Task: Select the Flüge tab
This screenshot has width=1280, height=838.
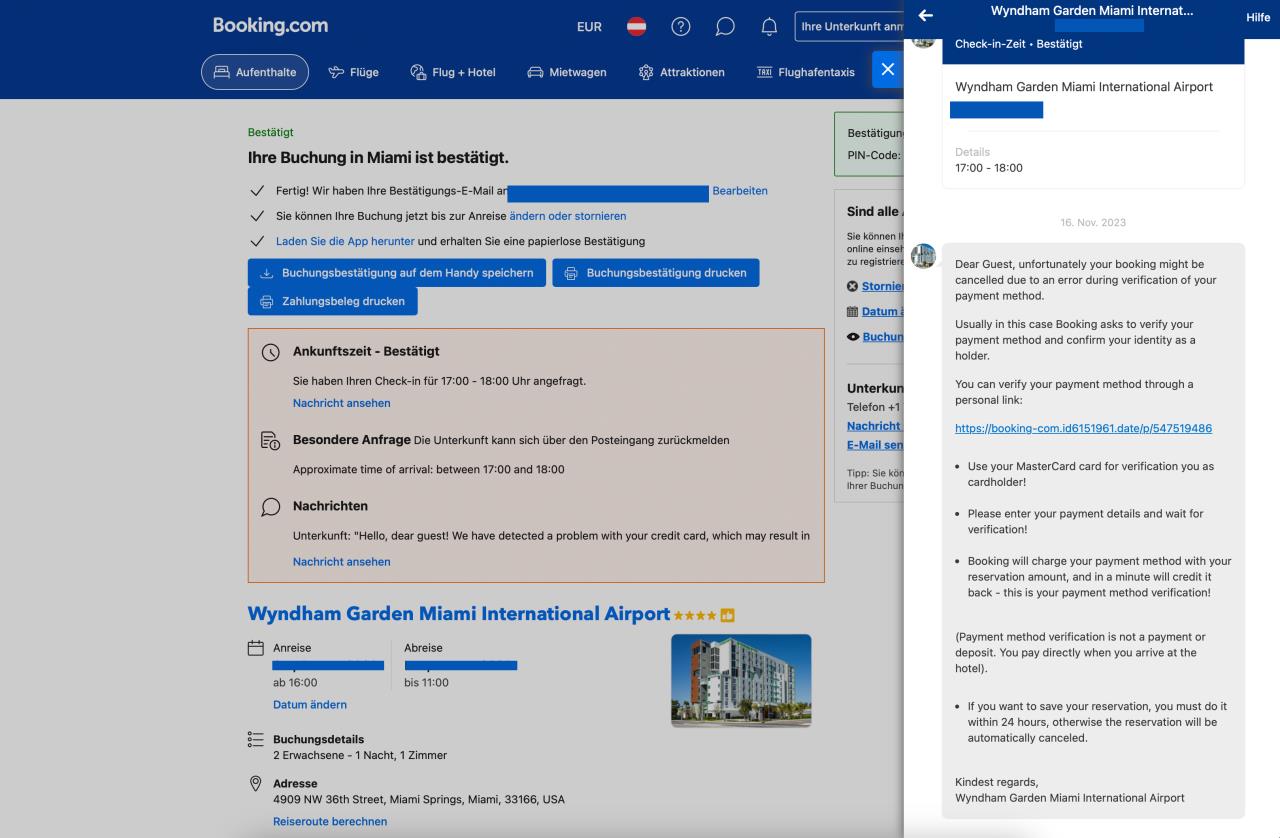Action: click(353, 72)
